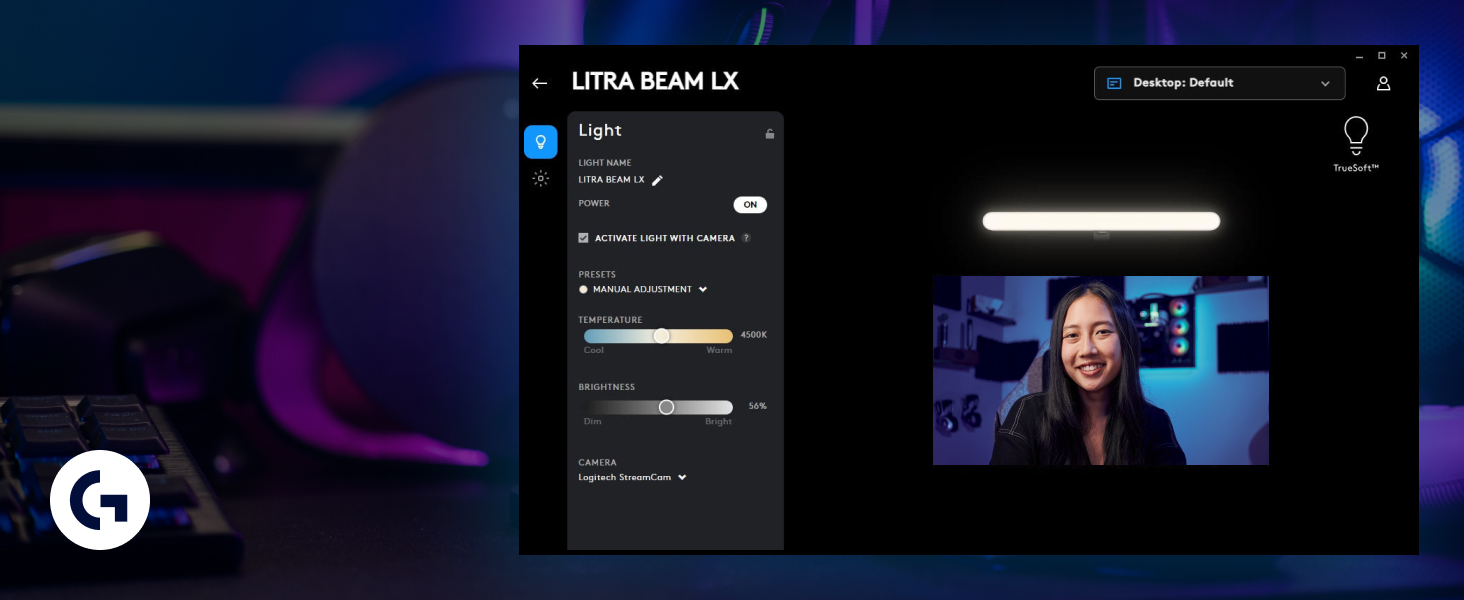Click the glowing light bar illustration
The height and width of the screenshot is (600, 1464).
point(1101,221)
